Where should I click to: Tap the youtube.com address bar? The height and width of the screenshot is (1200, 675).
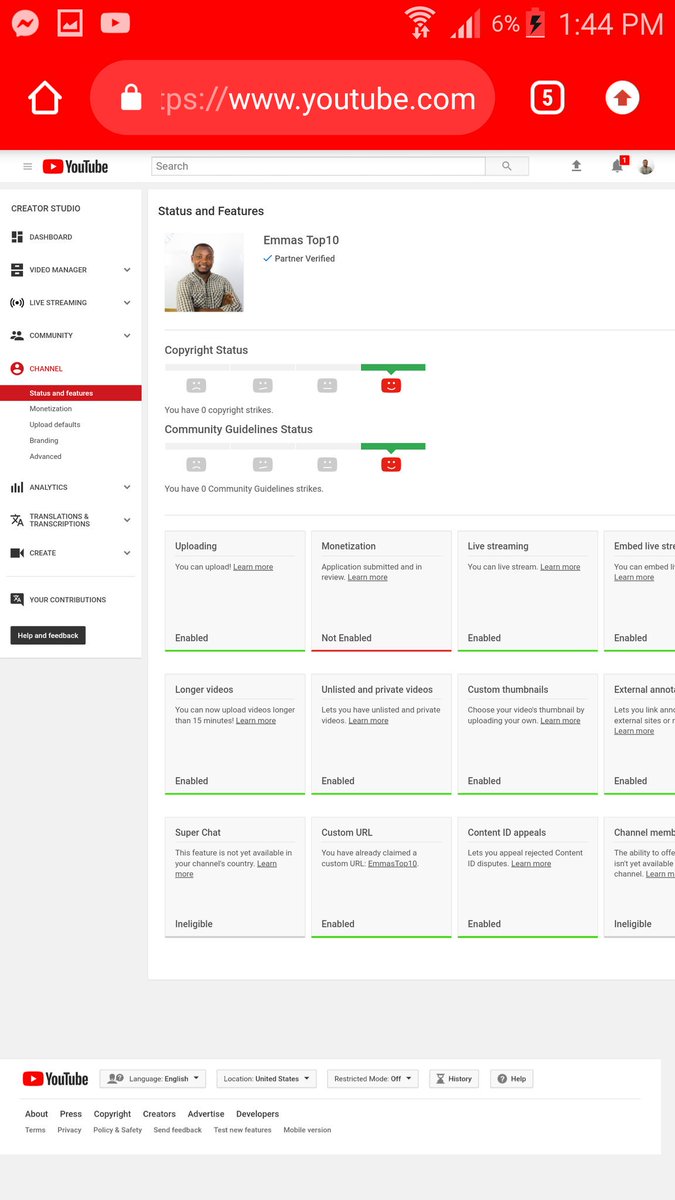pos(292,98)
